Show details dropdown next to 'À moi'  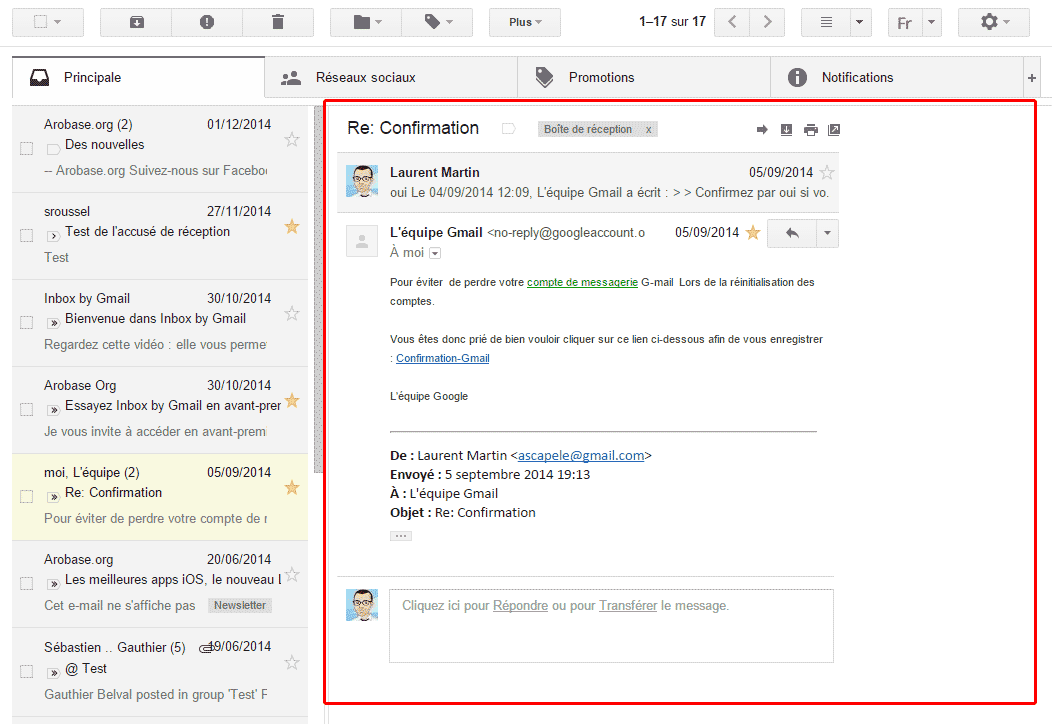coord(435,253)
